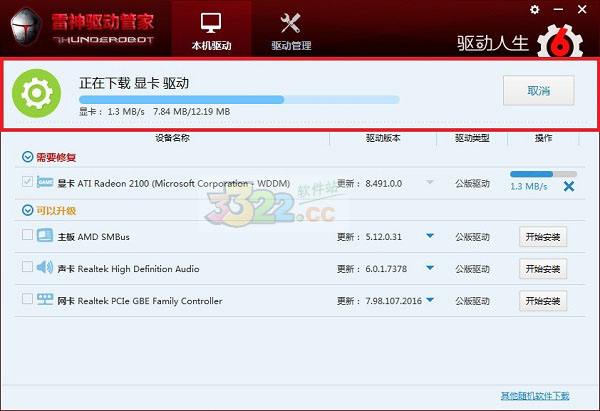Viewport: 600px width, 411px height.
Task: Minimize the driver manager window
Action: 558,10
